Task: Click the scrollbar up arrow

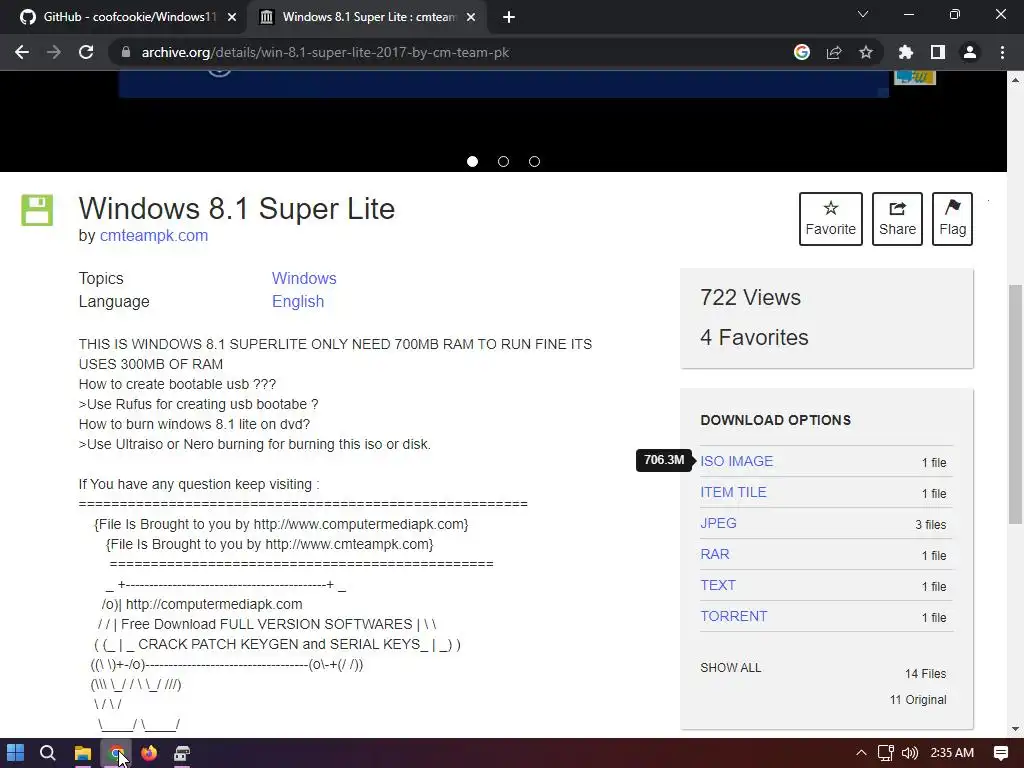Action: click(1015, 79)
